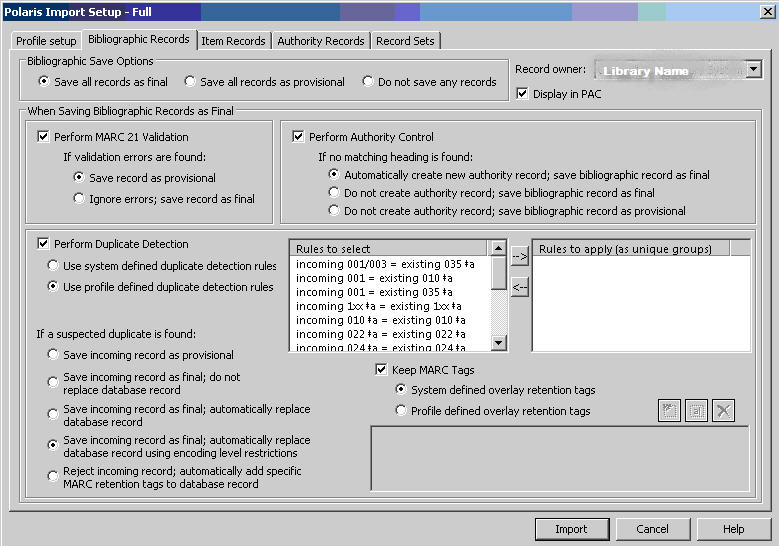Click the Rules to select scrollbar thumb
The width and height of the screenshot is (779, 546).
[x=498, y=273]
